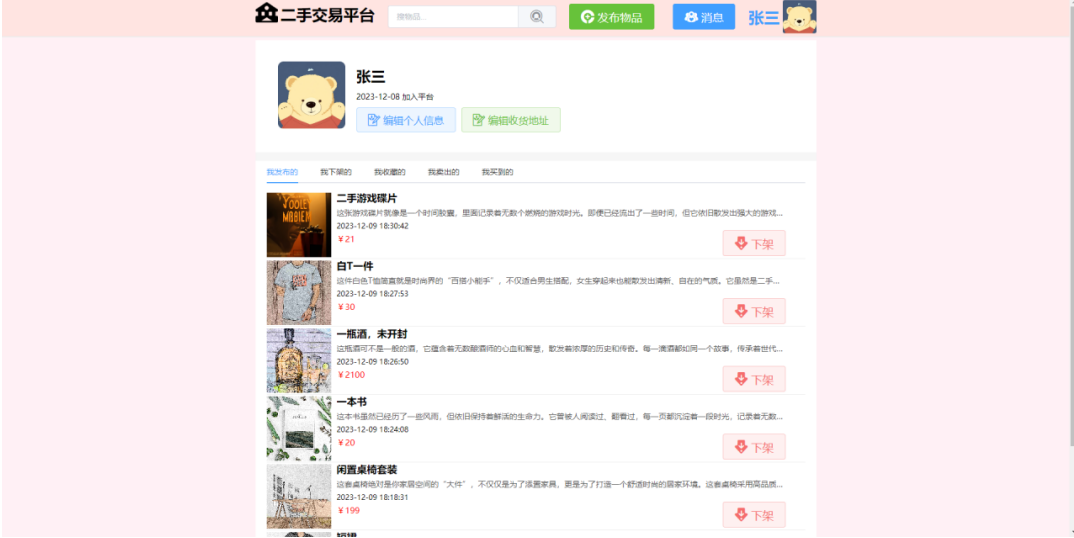Open the 一本书 book thumbnail
The height and width of the screenshot is (538, 1074).
pyautogui.click(x=299, y=428)
